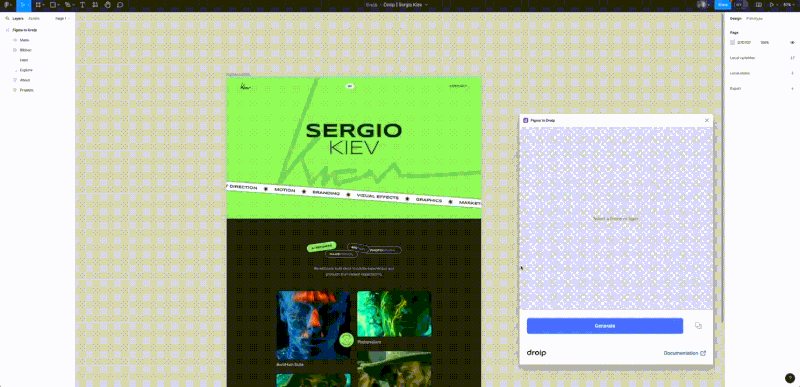Screen dimensions: 800x387
Task: Add a local style with plus
Action: (792, 73)
